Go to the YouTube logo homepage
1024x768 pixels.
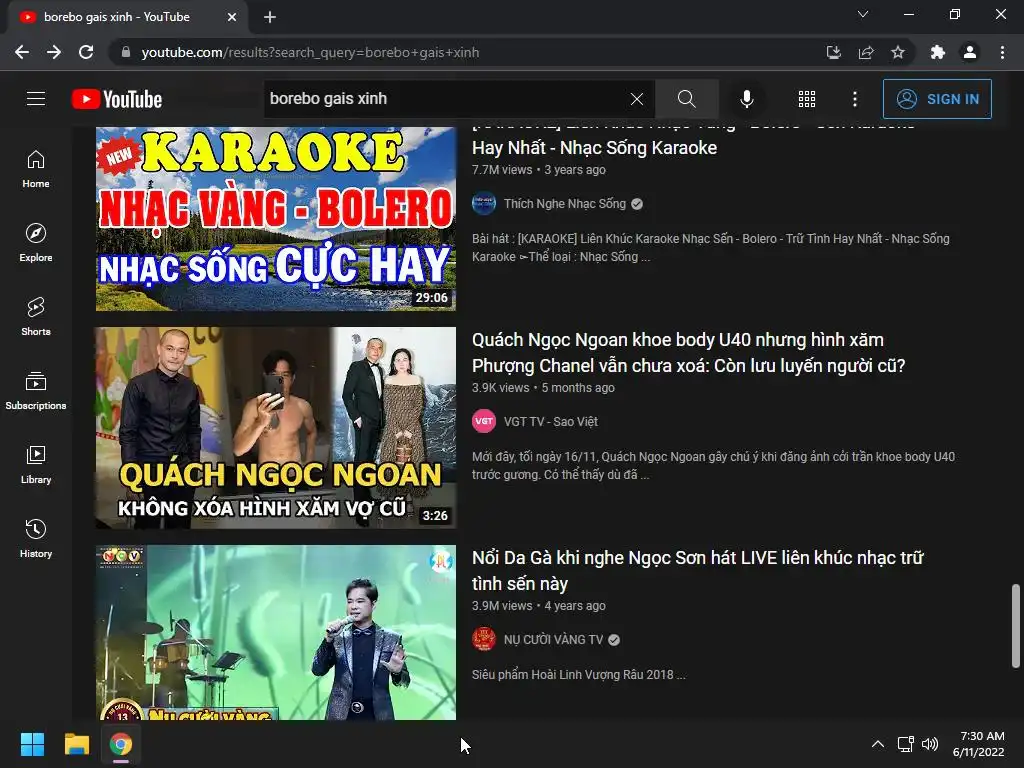117,99
